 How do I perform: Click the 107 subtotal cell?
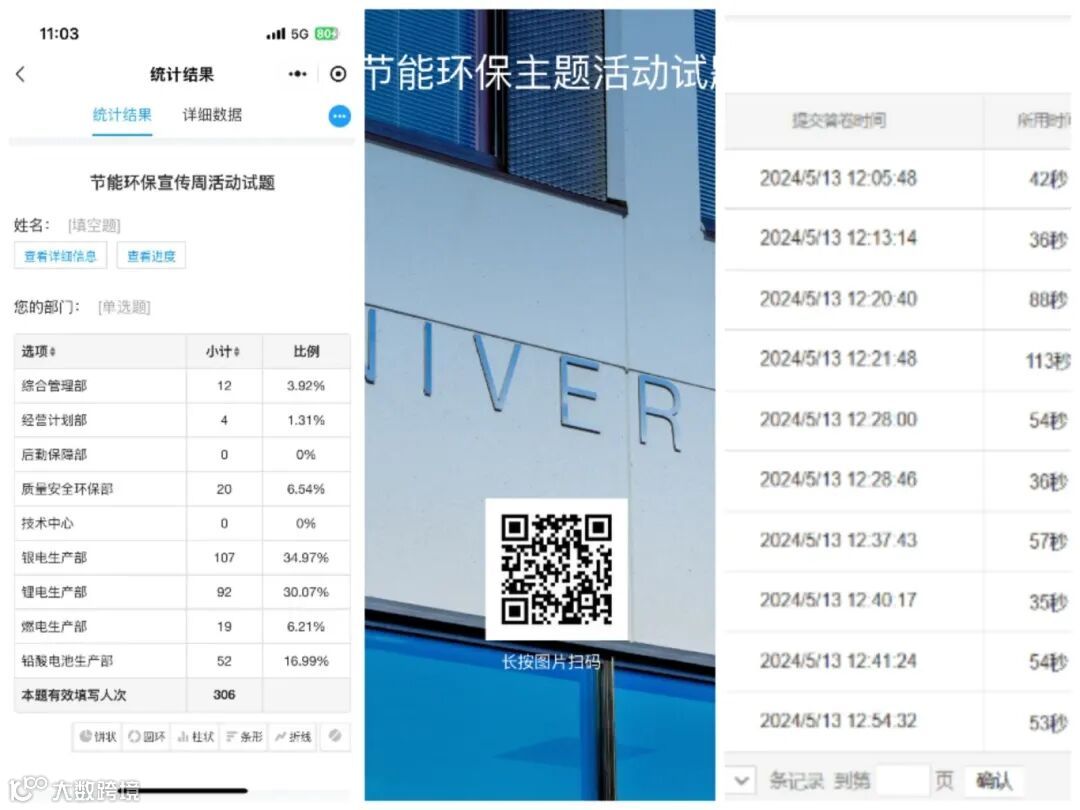pyautogui.click(x=225, y=558)
